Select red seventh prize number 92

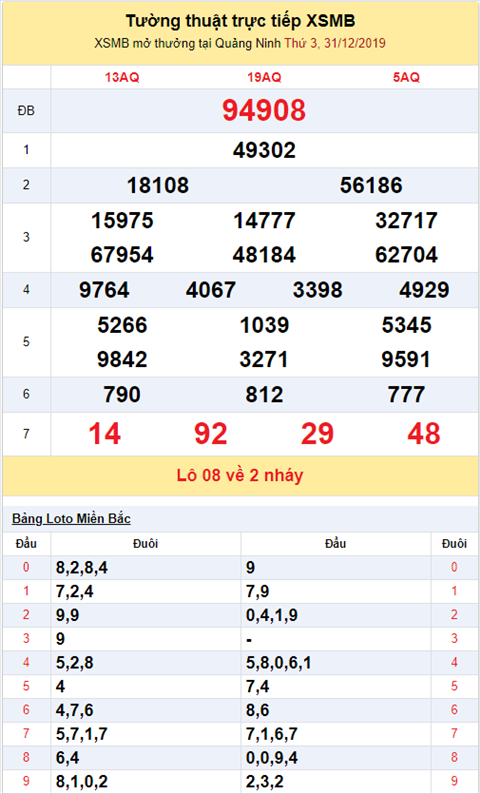click(211, 434)
